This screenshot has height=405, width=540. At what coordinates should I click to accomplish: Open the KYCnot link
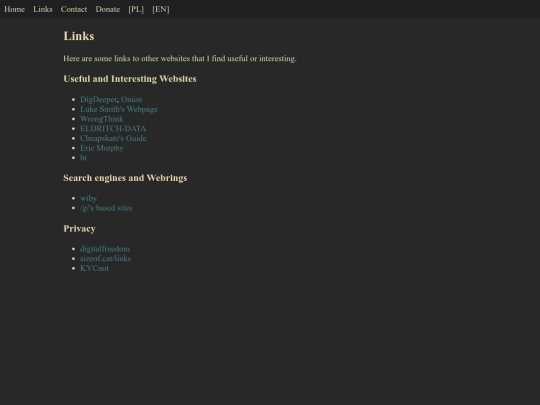point(94,268)
